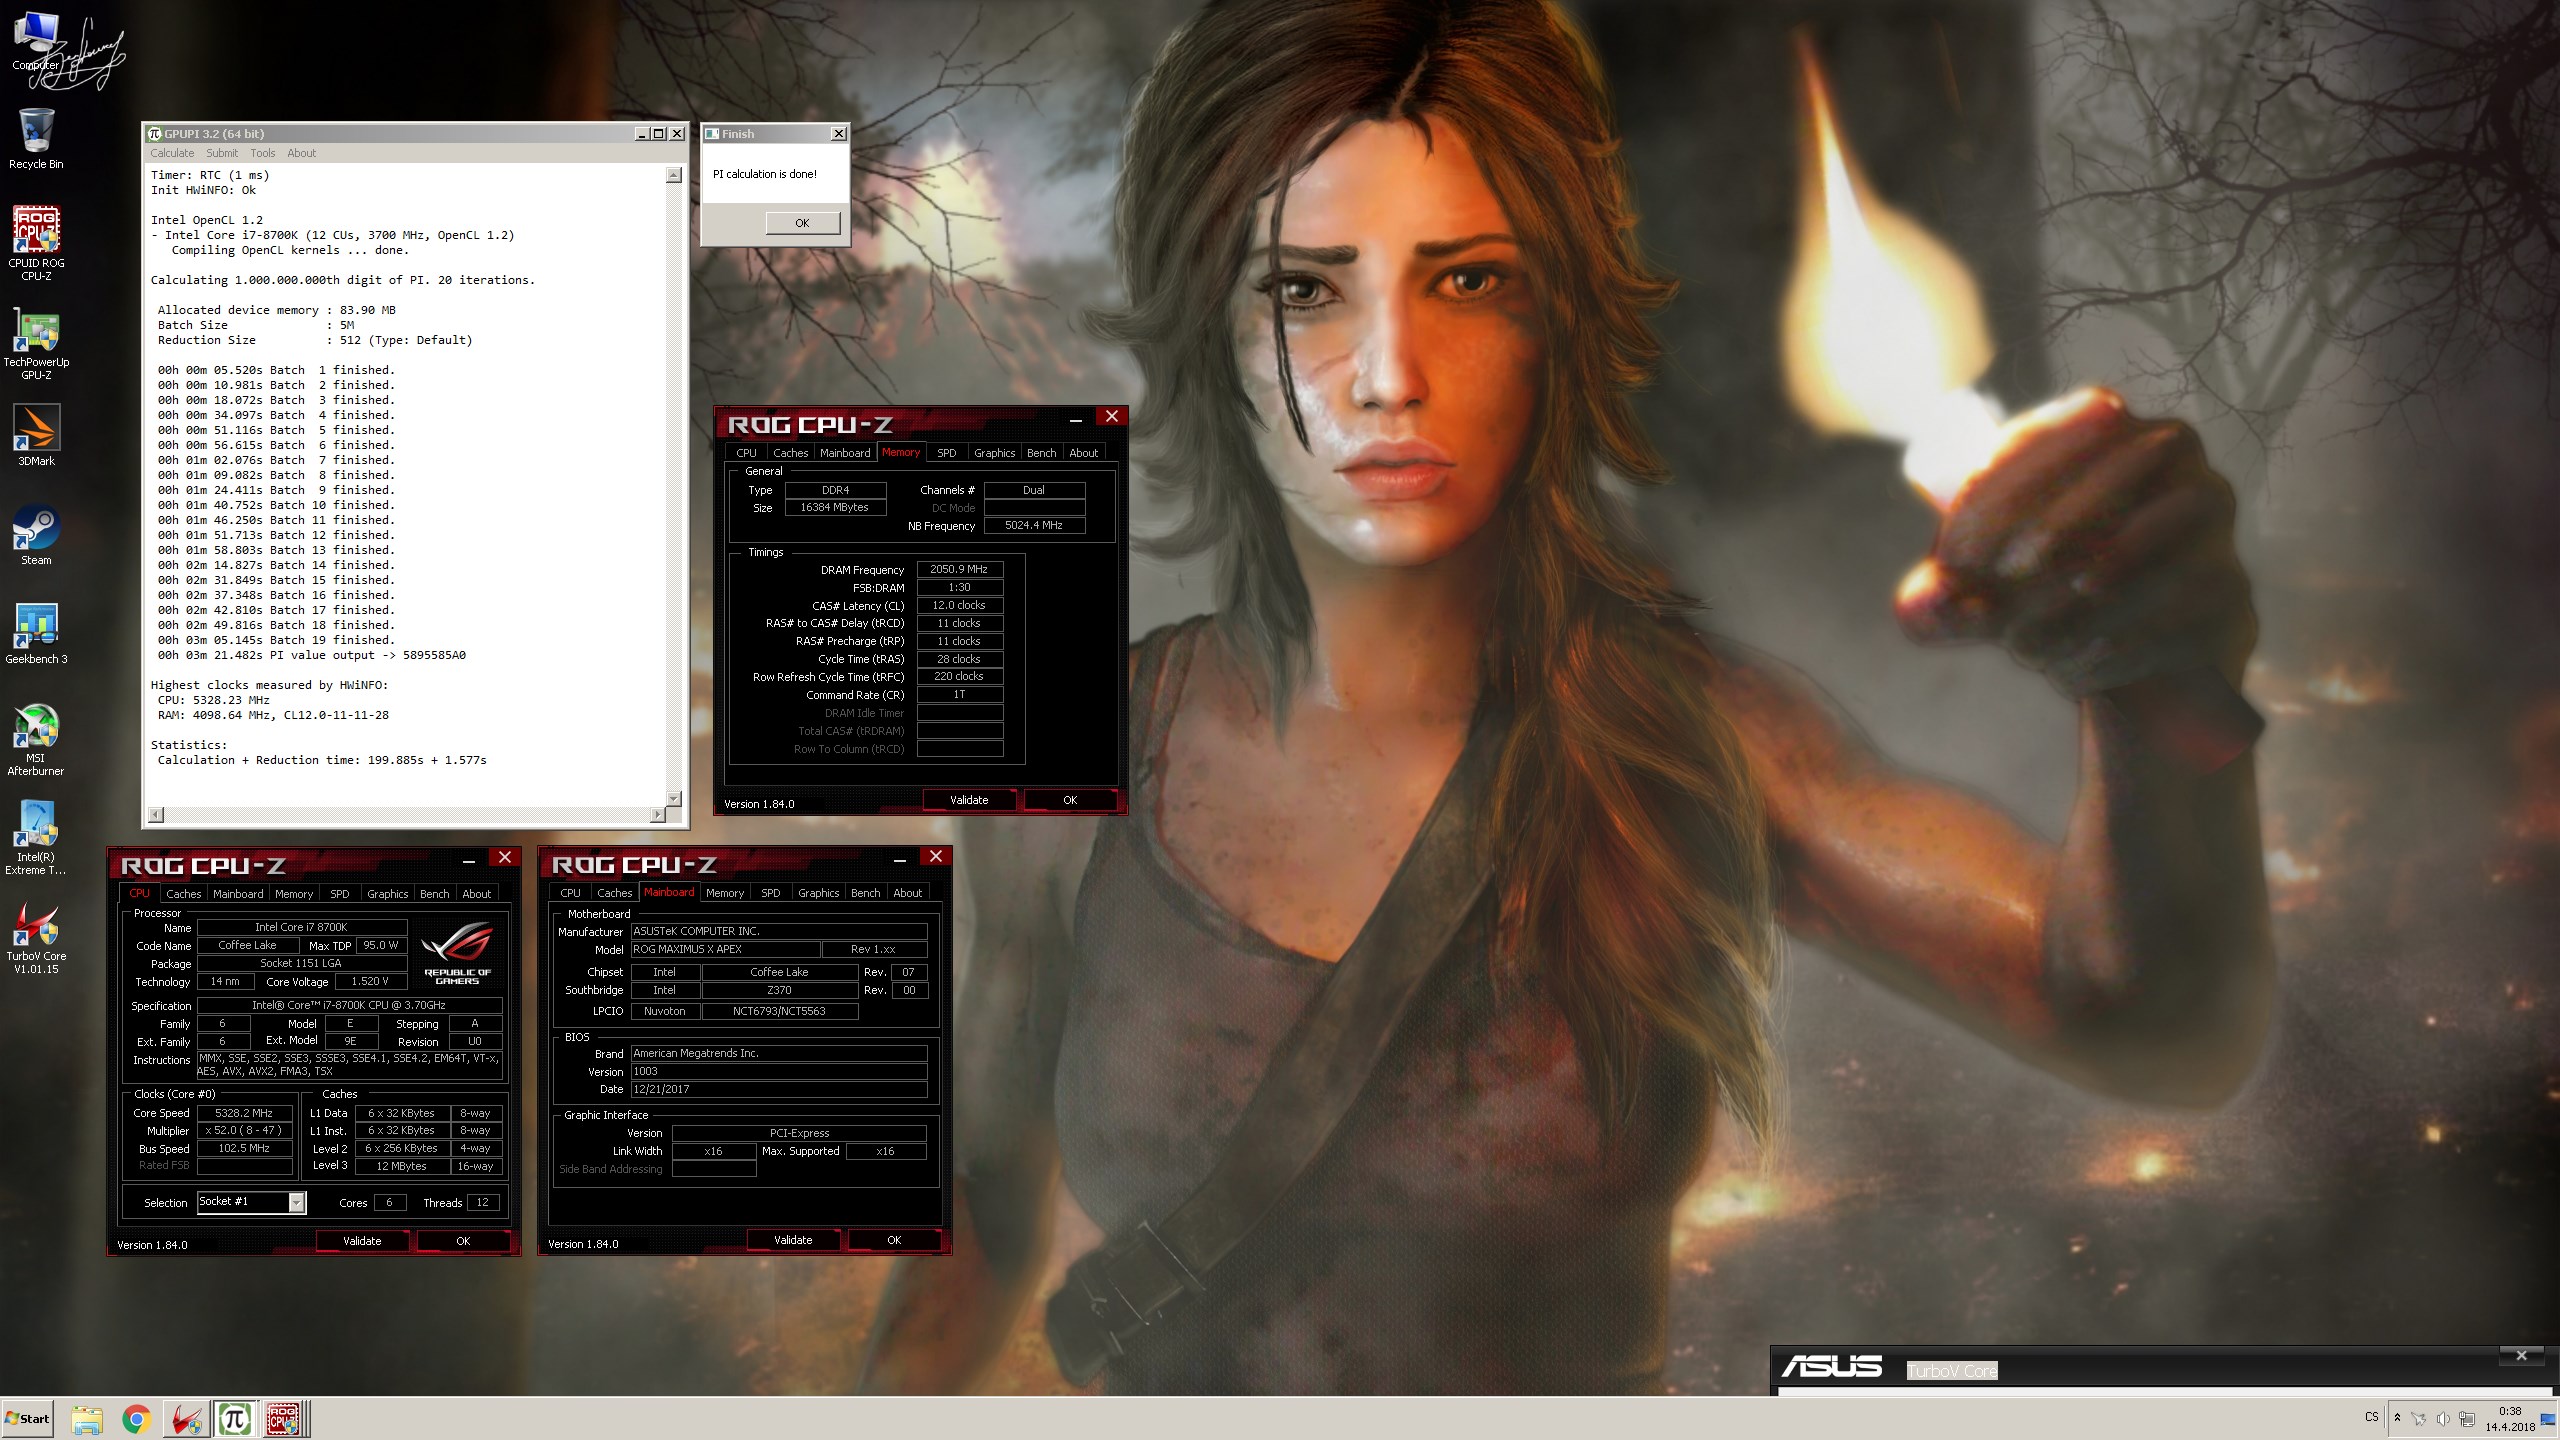Switch to the SPD tab in the Memory CPU-Z window

946,453
